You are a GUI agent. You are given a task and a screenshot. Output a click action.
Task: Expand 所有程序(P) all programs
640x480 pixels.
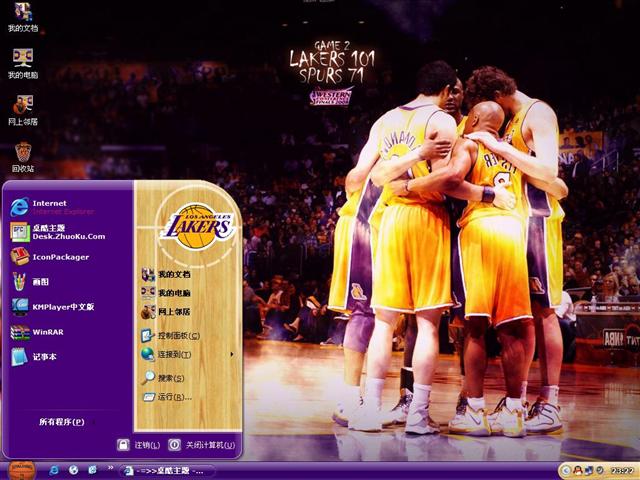62,422
